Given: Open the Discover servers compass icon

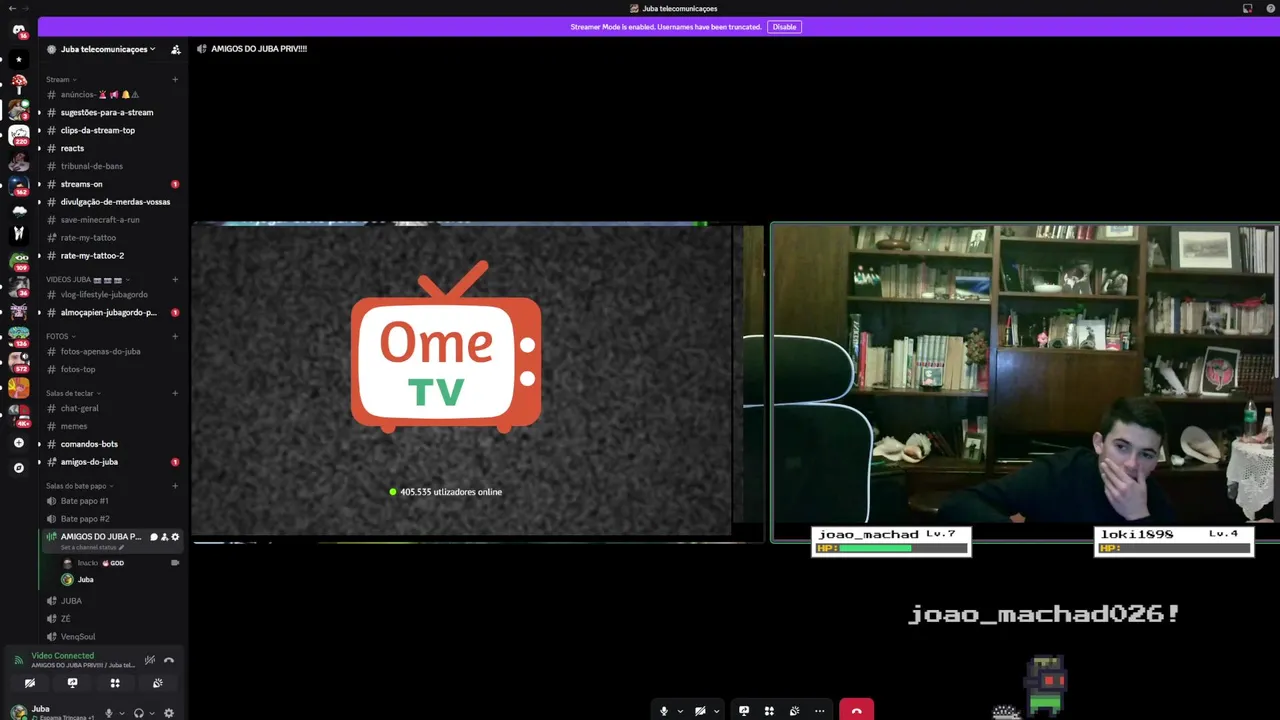Looking at the screenshot, I should point(19,467).
